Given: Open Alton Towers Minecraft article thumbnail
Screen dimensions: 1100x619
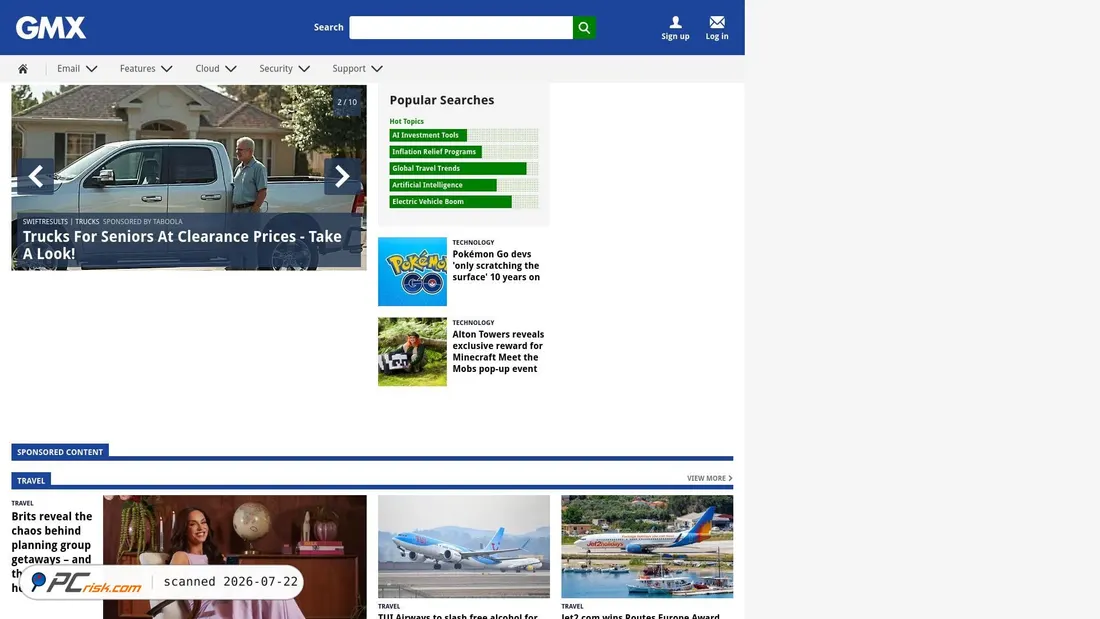Looking at the screenshot, I should click(412, 352).
